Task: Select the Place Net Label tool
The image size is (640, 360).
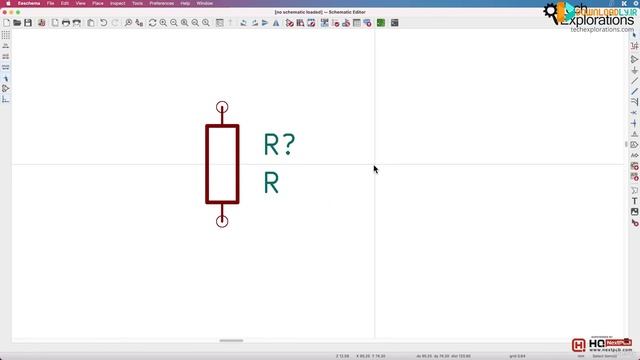Action: point(634,134)
